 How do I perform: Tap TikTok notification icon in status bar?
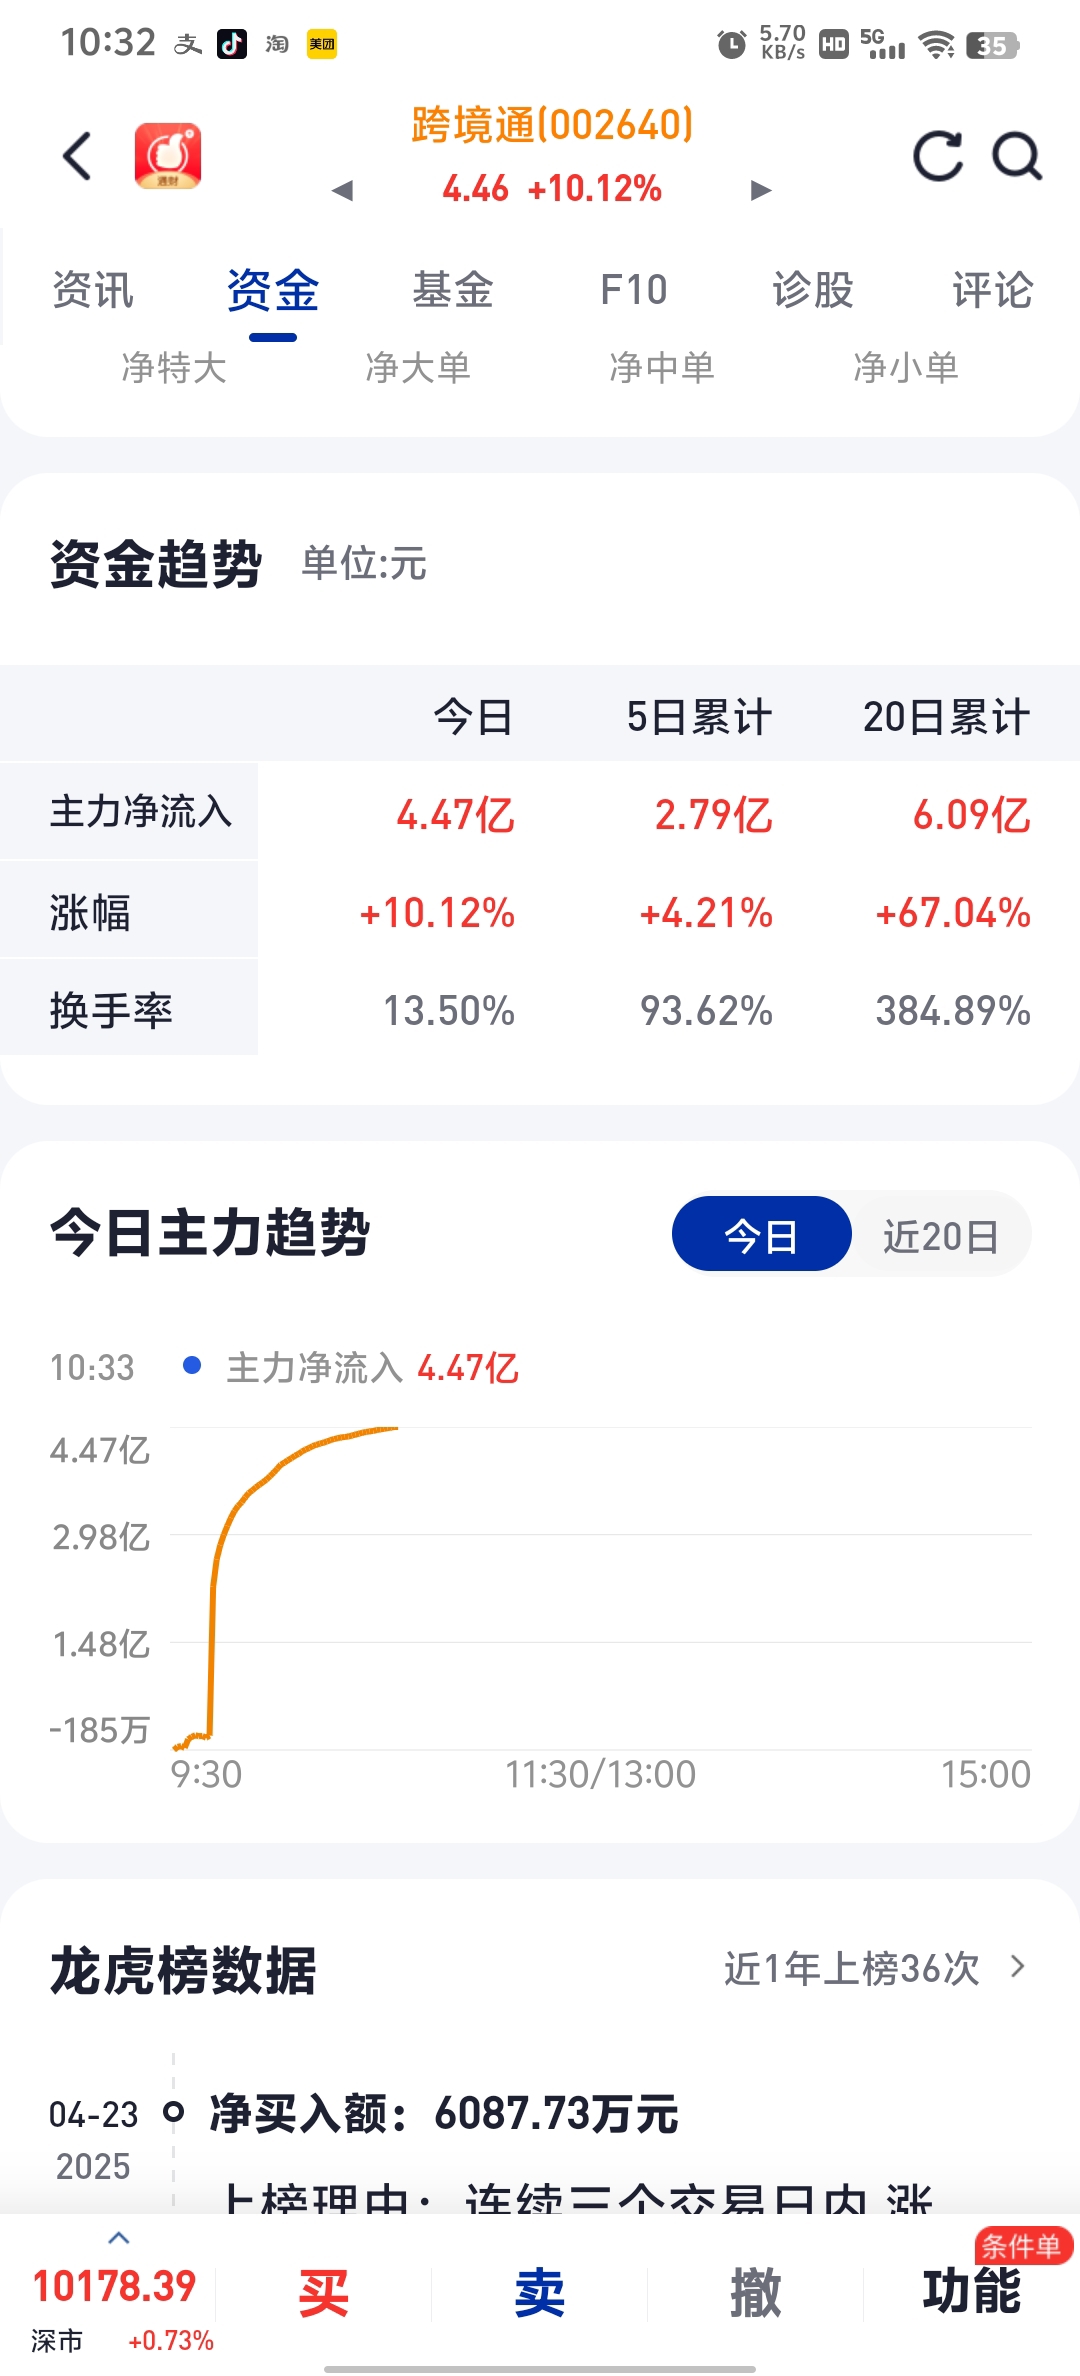(x=232, y=44)
